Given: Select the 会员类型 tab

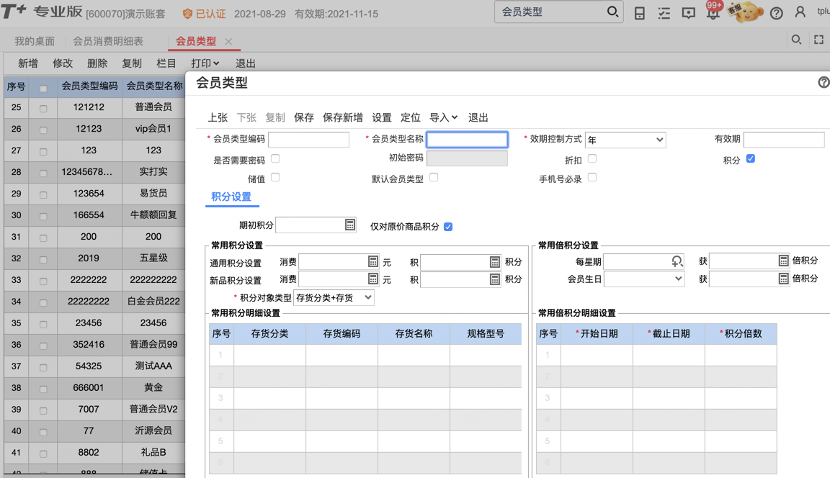Looking at the screenshot, I should (196, 41).
